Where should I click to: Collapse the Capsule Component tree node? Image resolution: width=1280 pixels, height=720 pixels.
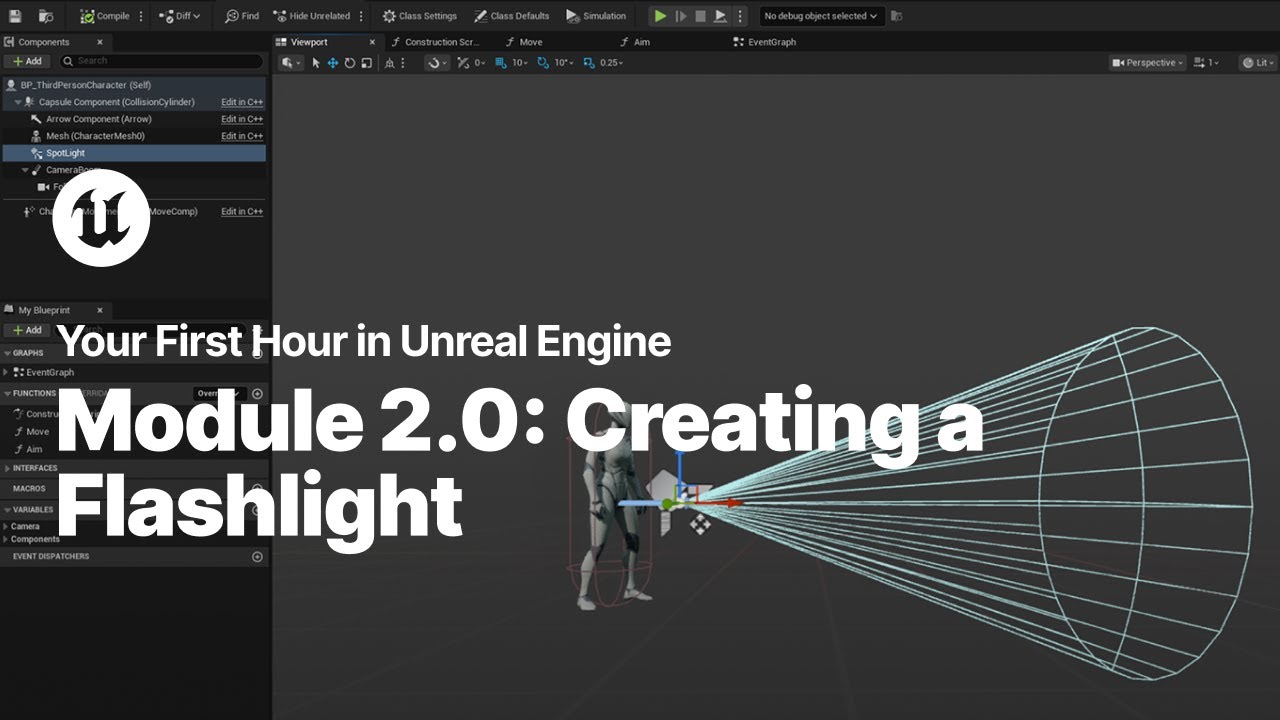coord(18,102)
